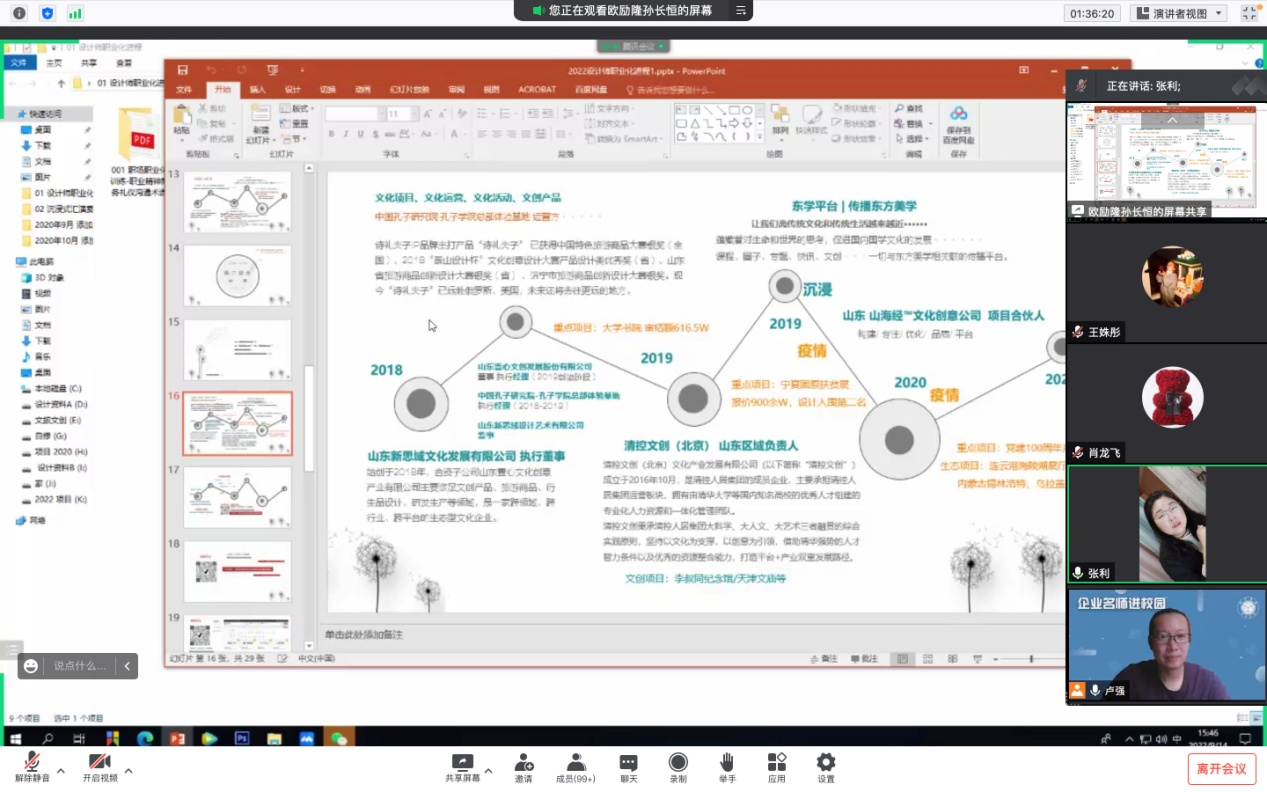
Task: Switch to the Insert tab in PowerPoint
Action: click(x=257, y=89)
